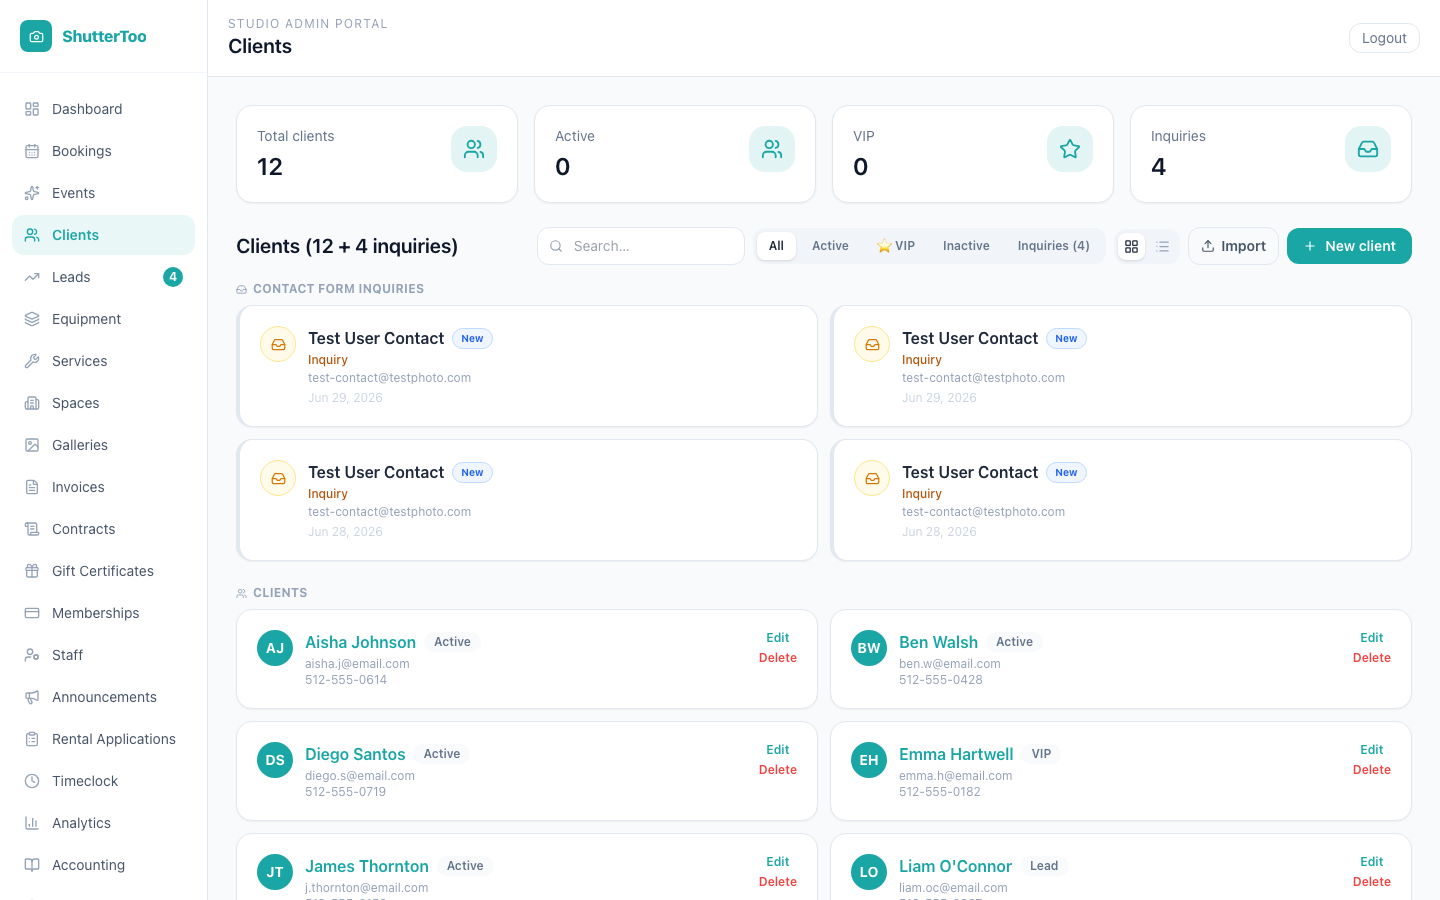Viewport: 1440px width, 900px height.
Task: Click the phone number 512-555-0428
Action: tap(941, 680)
